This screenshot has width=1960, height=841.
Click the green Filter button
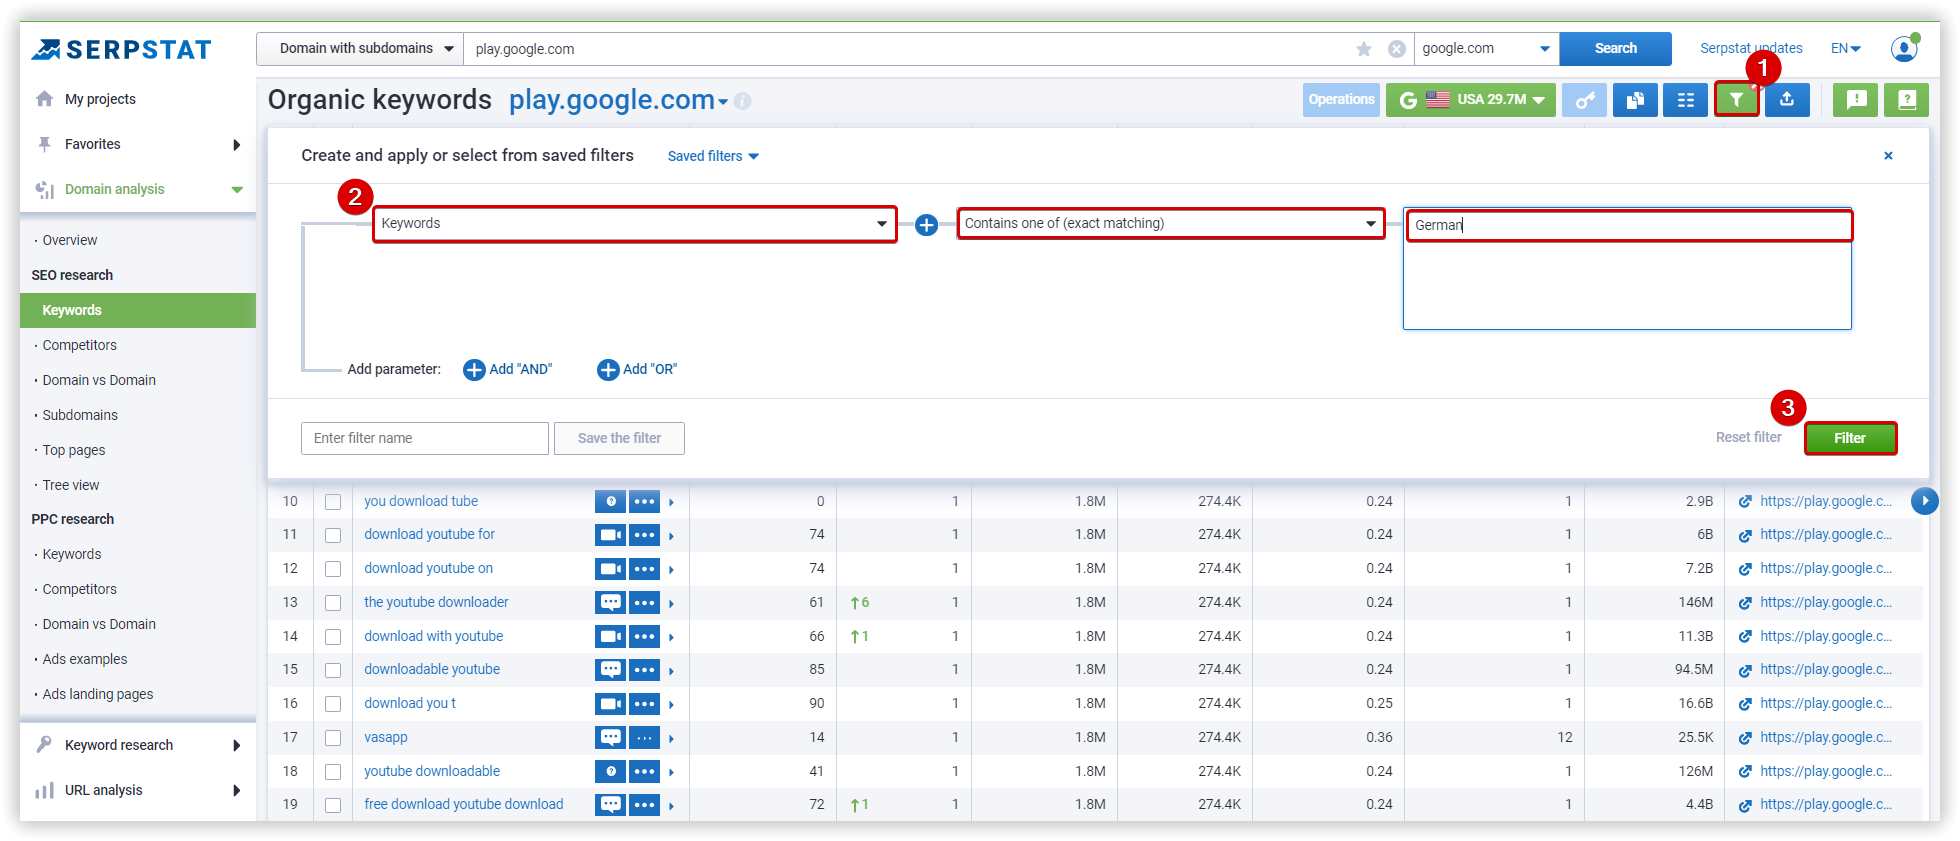(x=1850, y=439)
